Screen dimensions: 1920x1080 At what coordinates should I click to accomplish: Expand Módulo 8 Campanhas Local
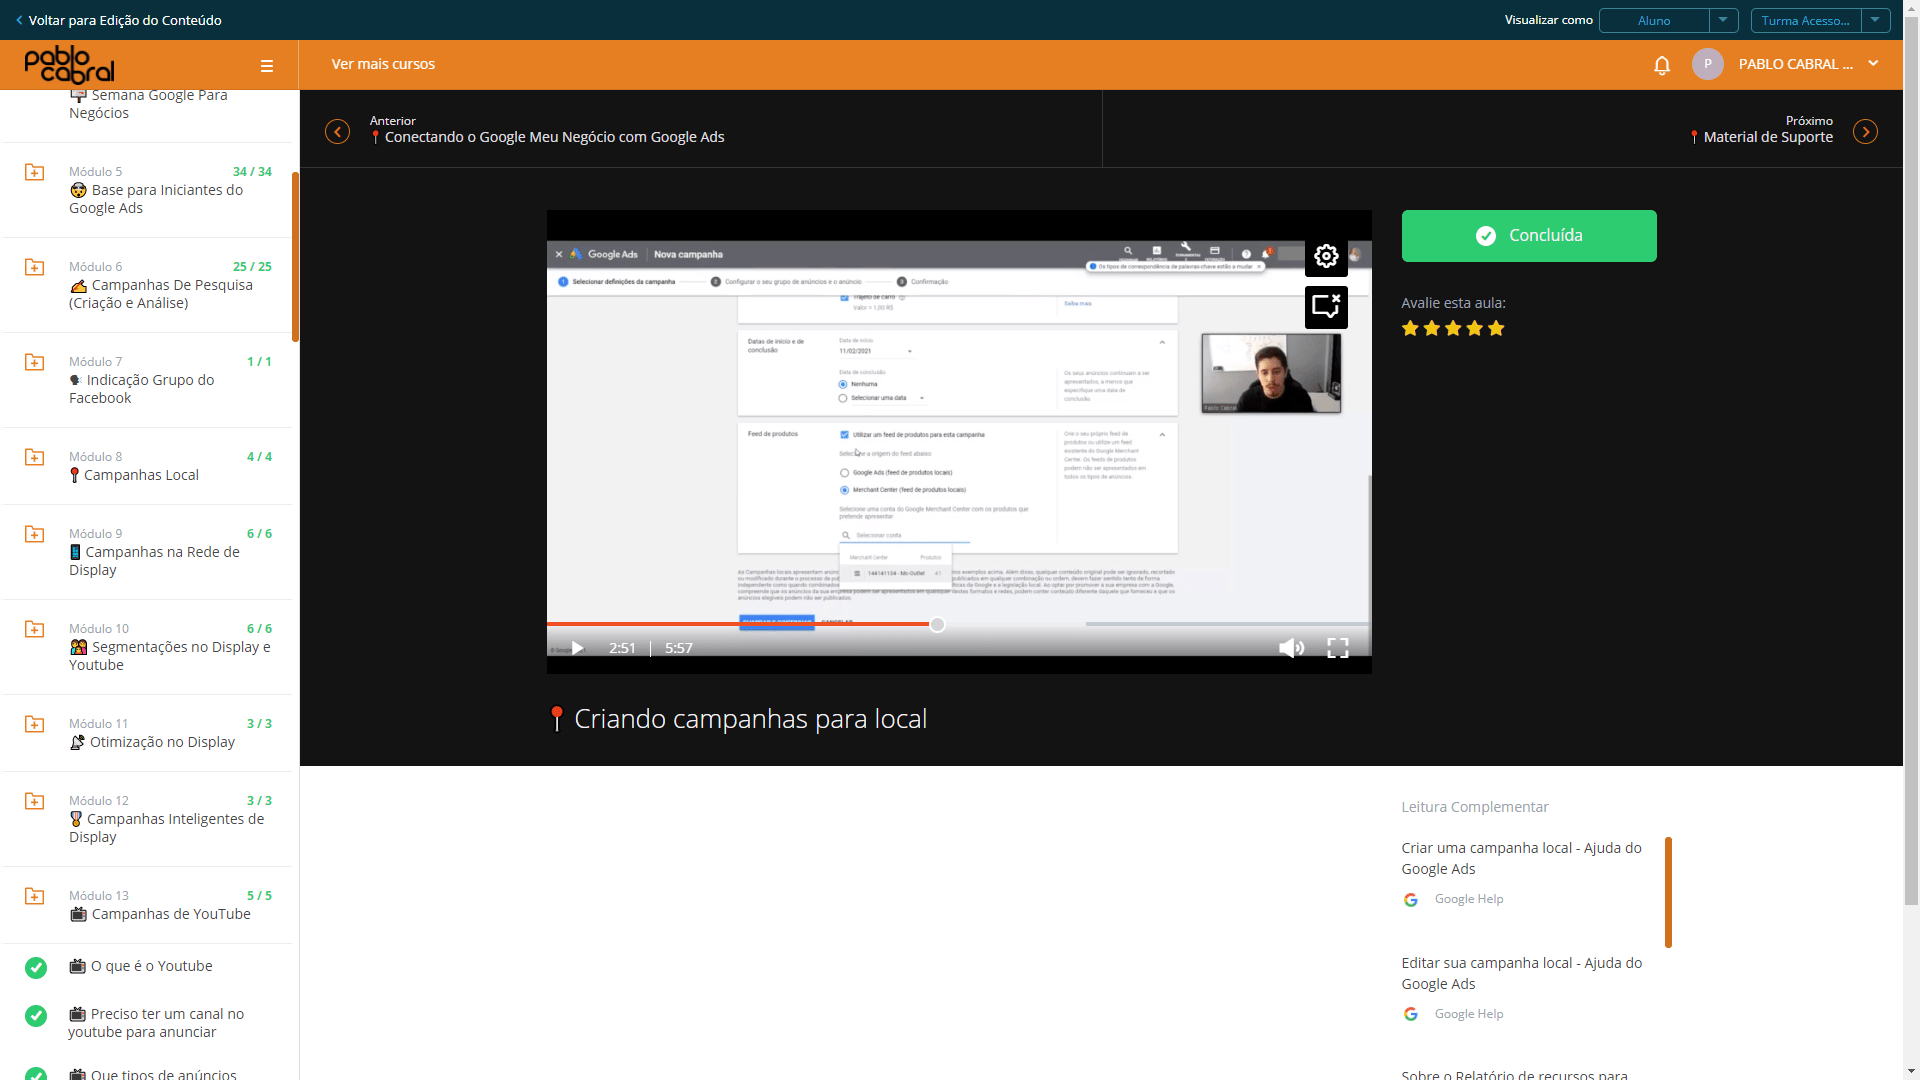coord(148,466)
